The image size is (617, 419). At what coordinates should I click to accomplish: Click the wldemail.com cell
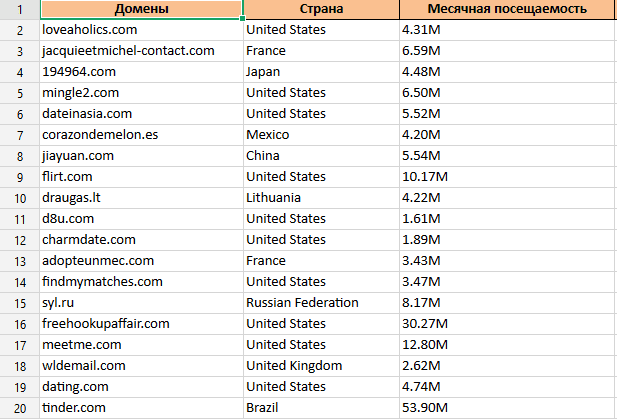pos(141,365)
